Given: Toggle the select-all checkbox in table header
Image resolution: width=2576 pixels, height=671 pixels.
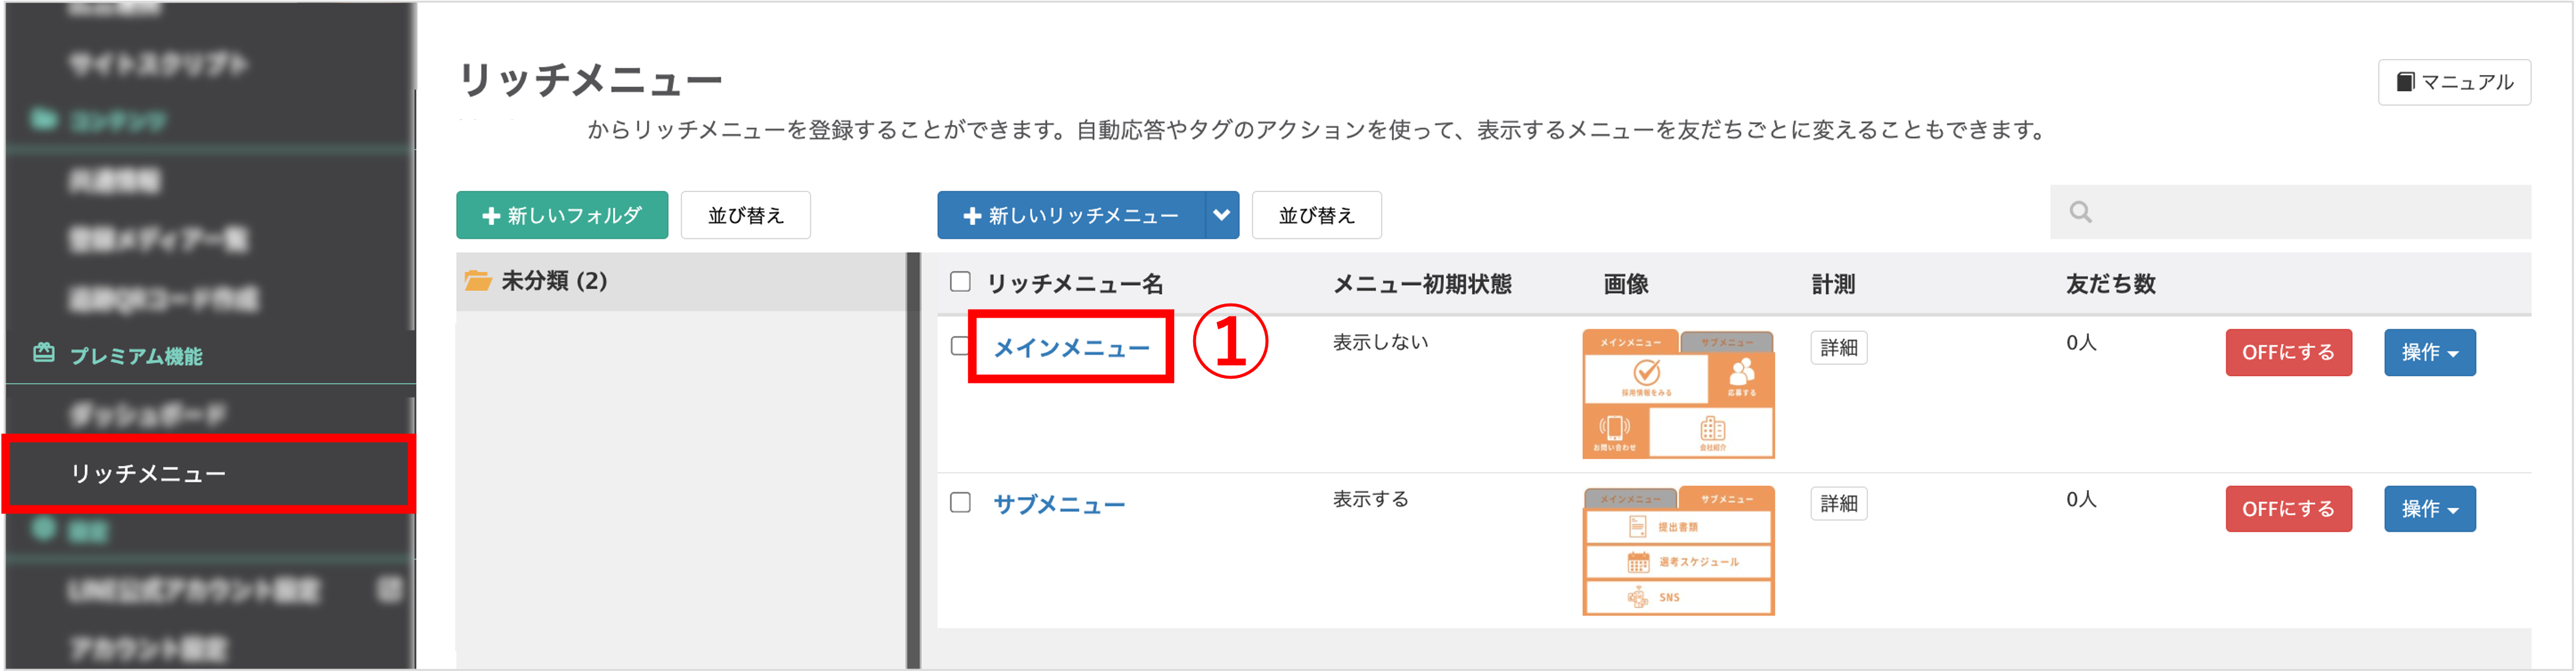Looking at the screenshot, I should coord(960,282).
